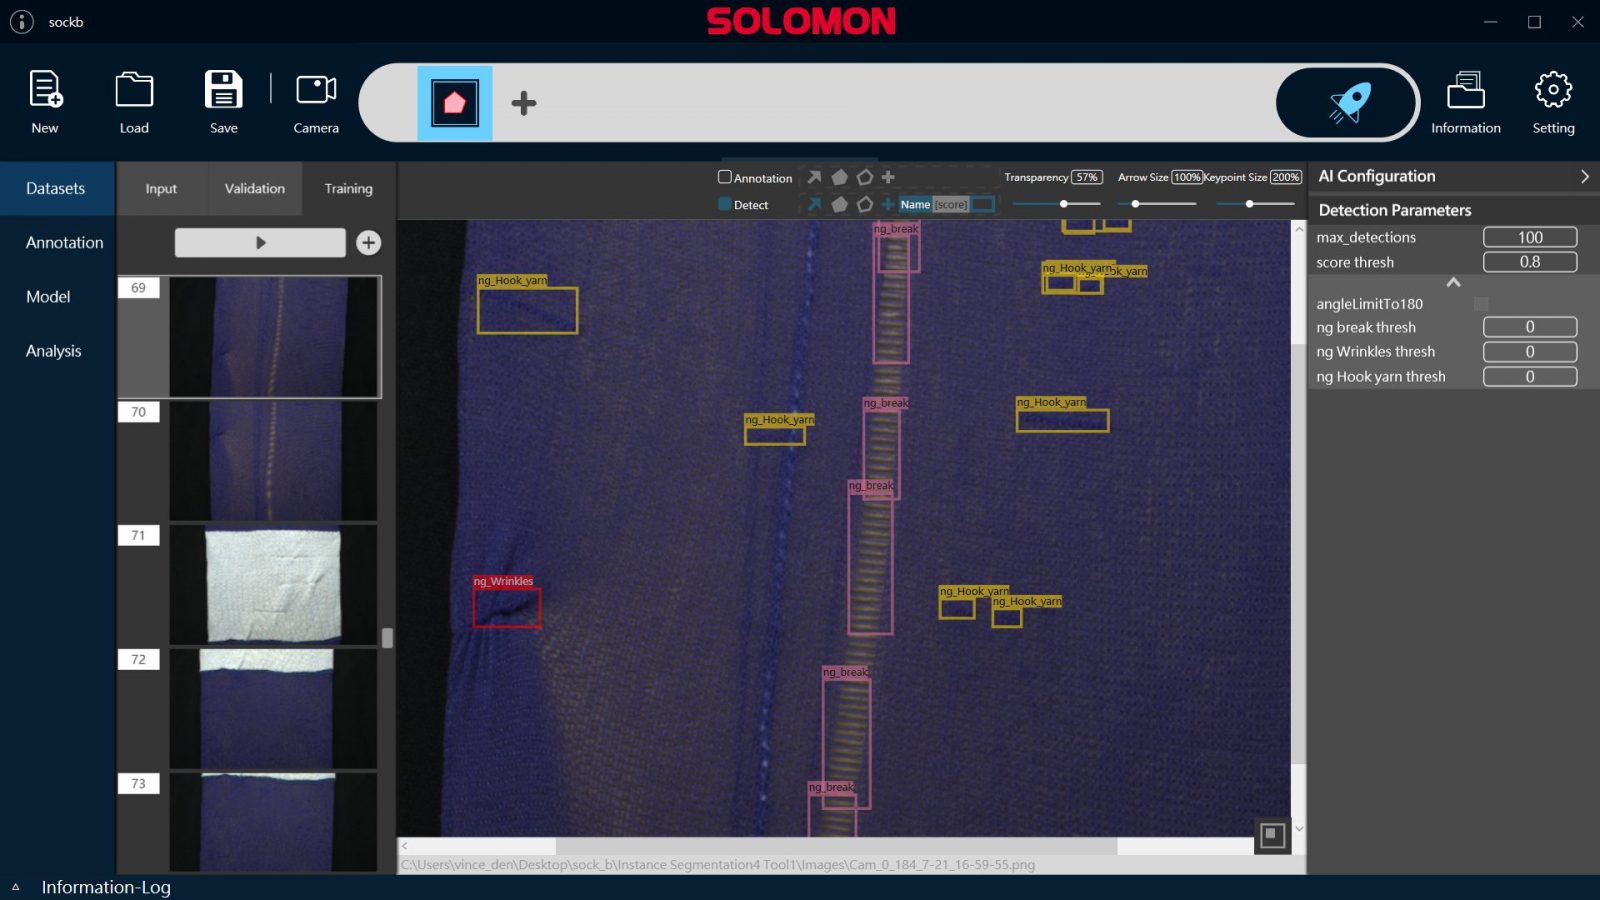The image size is (1600, 900).
Task: Switch to the Validation tab
Action: [254, 188]
